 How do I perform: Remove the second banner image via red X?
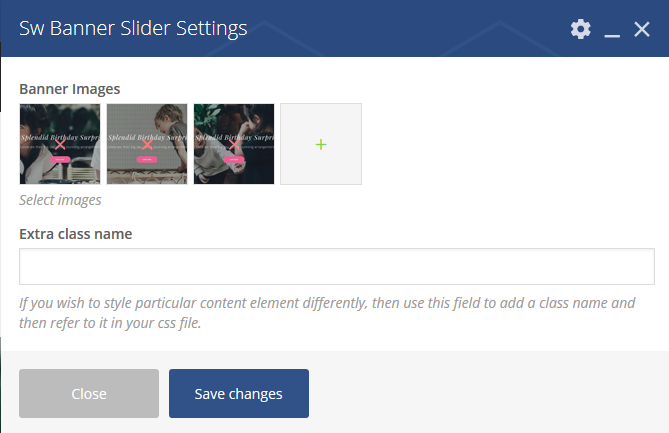tap(147, 144)
